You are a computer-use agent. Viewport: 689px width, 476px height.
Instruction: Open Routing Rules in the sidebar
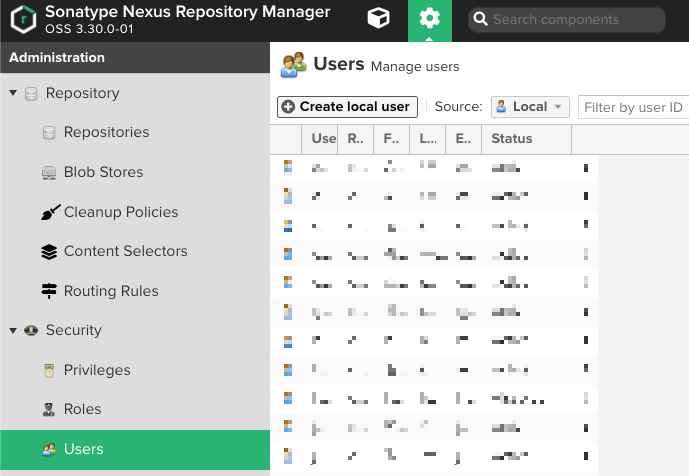click(111, 291)
